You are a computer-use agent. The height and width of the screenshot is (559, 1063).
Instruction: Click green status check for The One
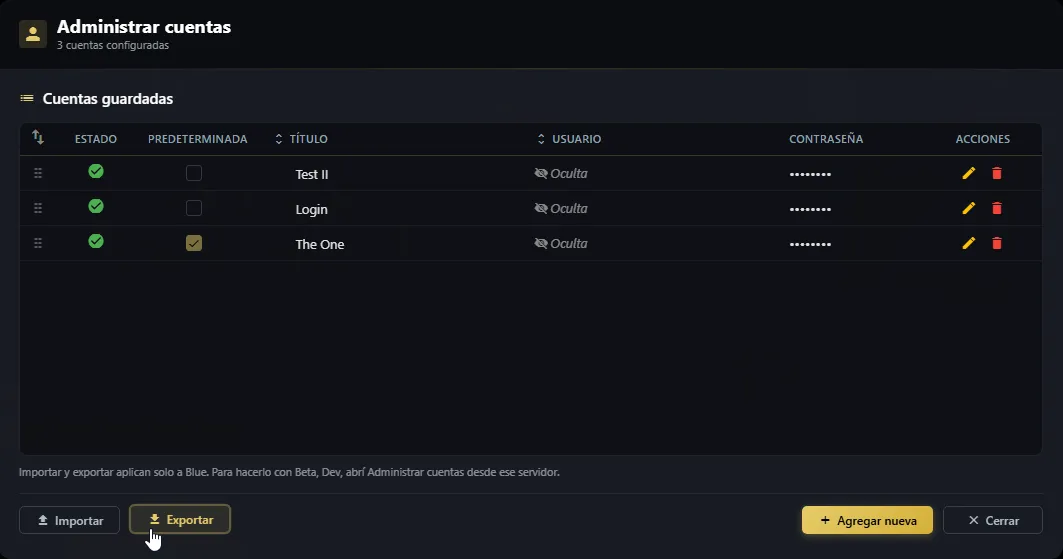96,241
